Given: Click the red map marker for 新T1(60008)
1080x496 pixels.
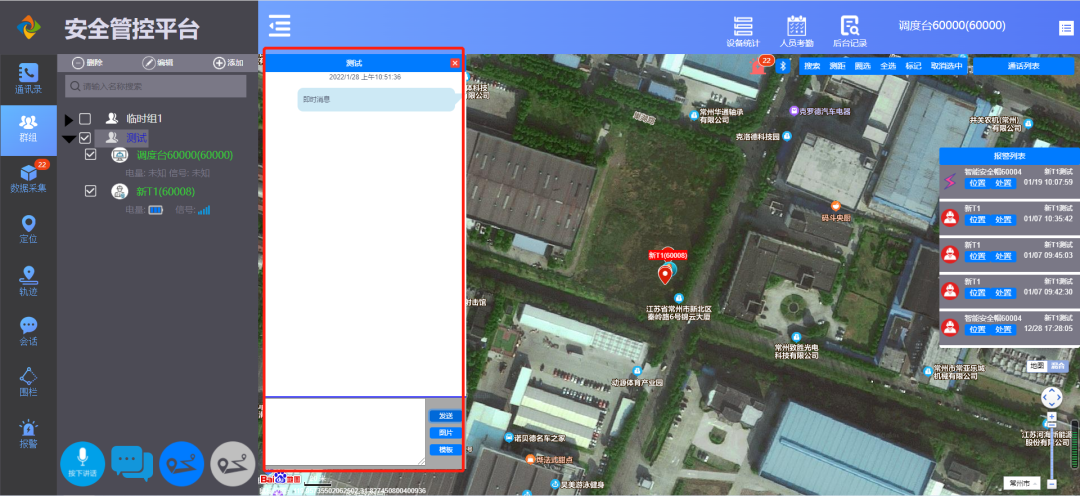Looking at the screenshot, I should click(665, 276).
